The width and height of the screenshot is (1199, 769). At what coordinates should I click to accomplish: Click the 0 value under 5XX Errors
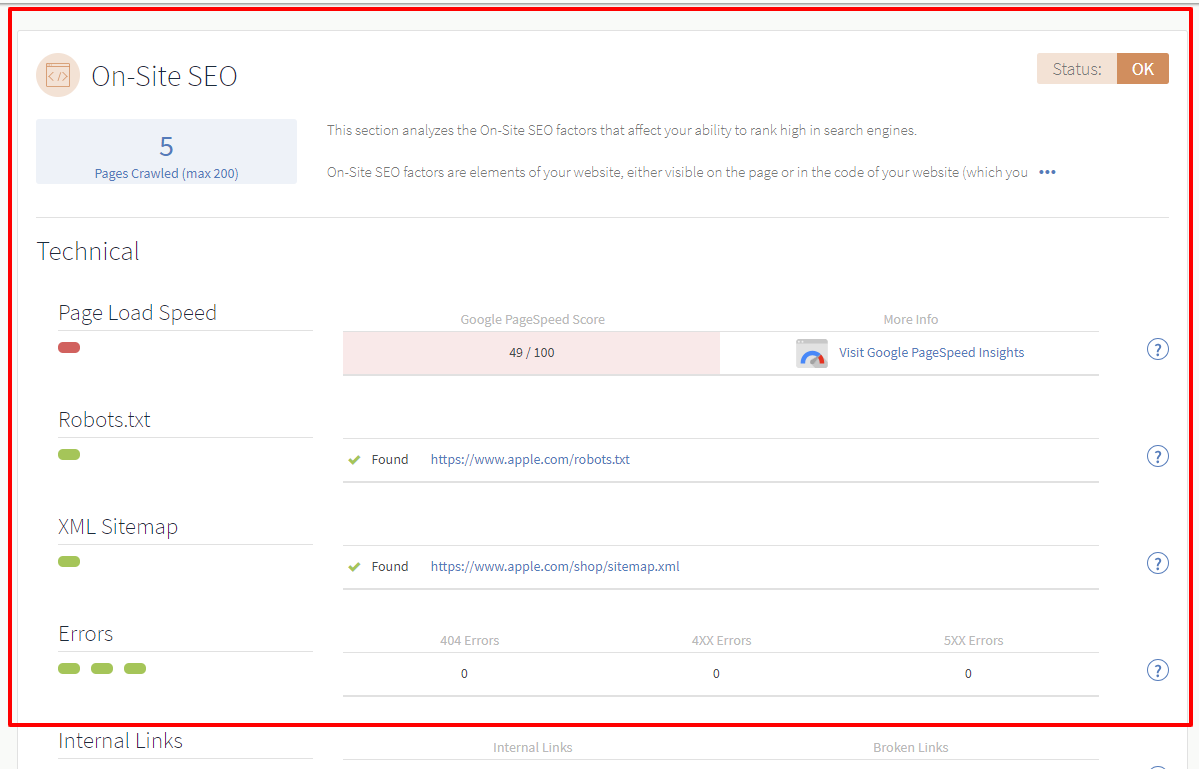tap(968, 673)
